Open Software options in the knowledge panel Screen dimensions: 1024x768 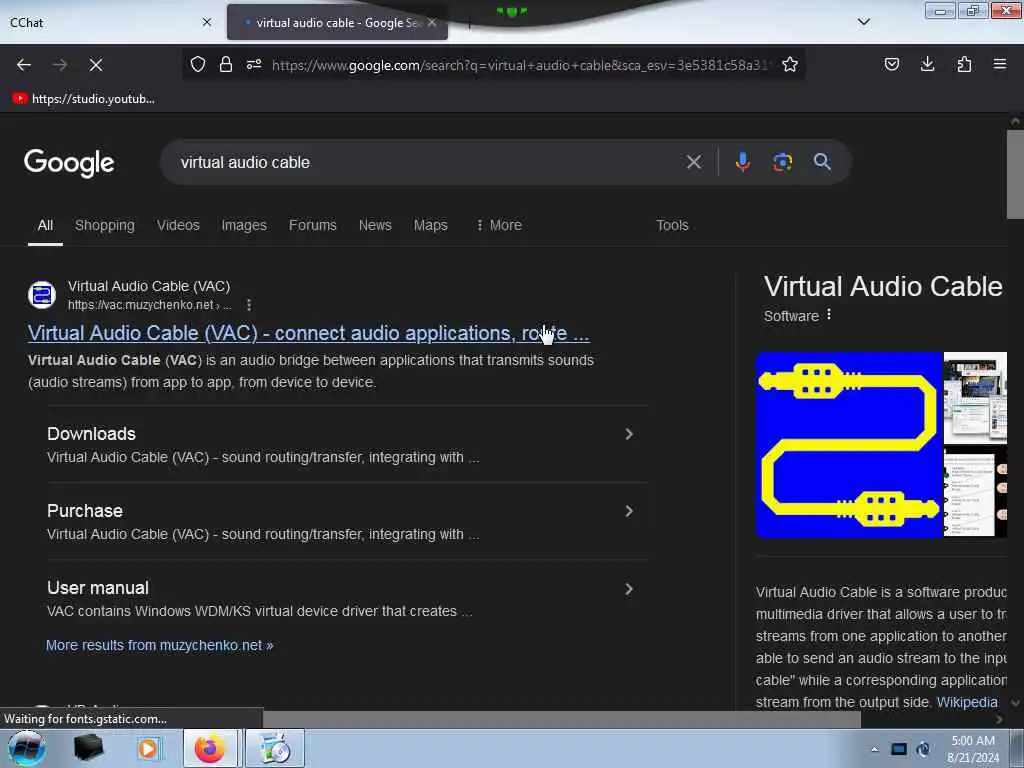(829, 315)
